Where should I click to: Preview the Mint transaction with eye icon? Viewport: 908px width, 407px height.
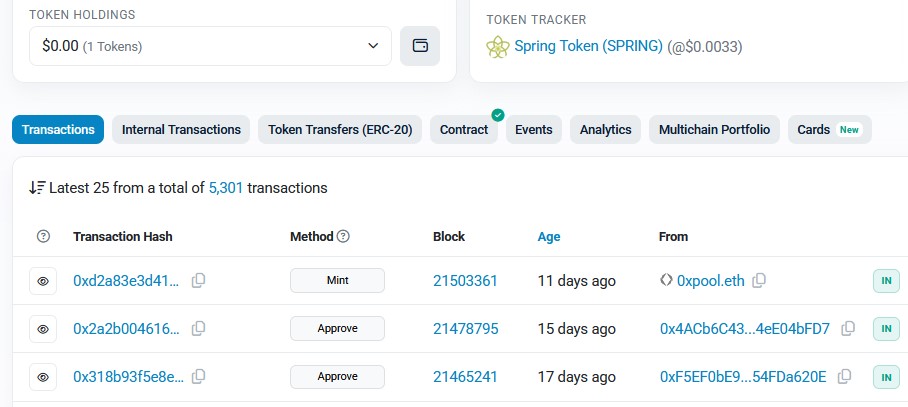coord(43,281)
